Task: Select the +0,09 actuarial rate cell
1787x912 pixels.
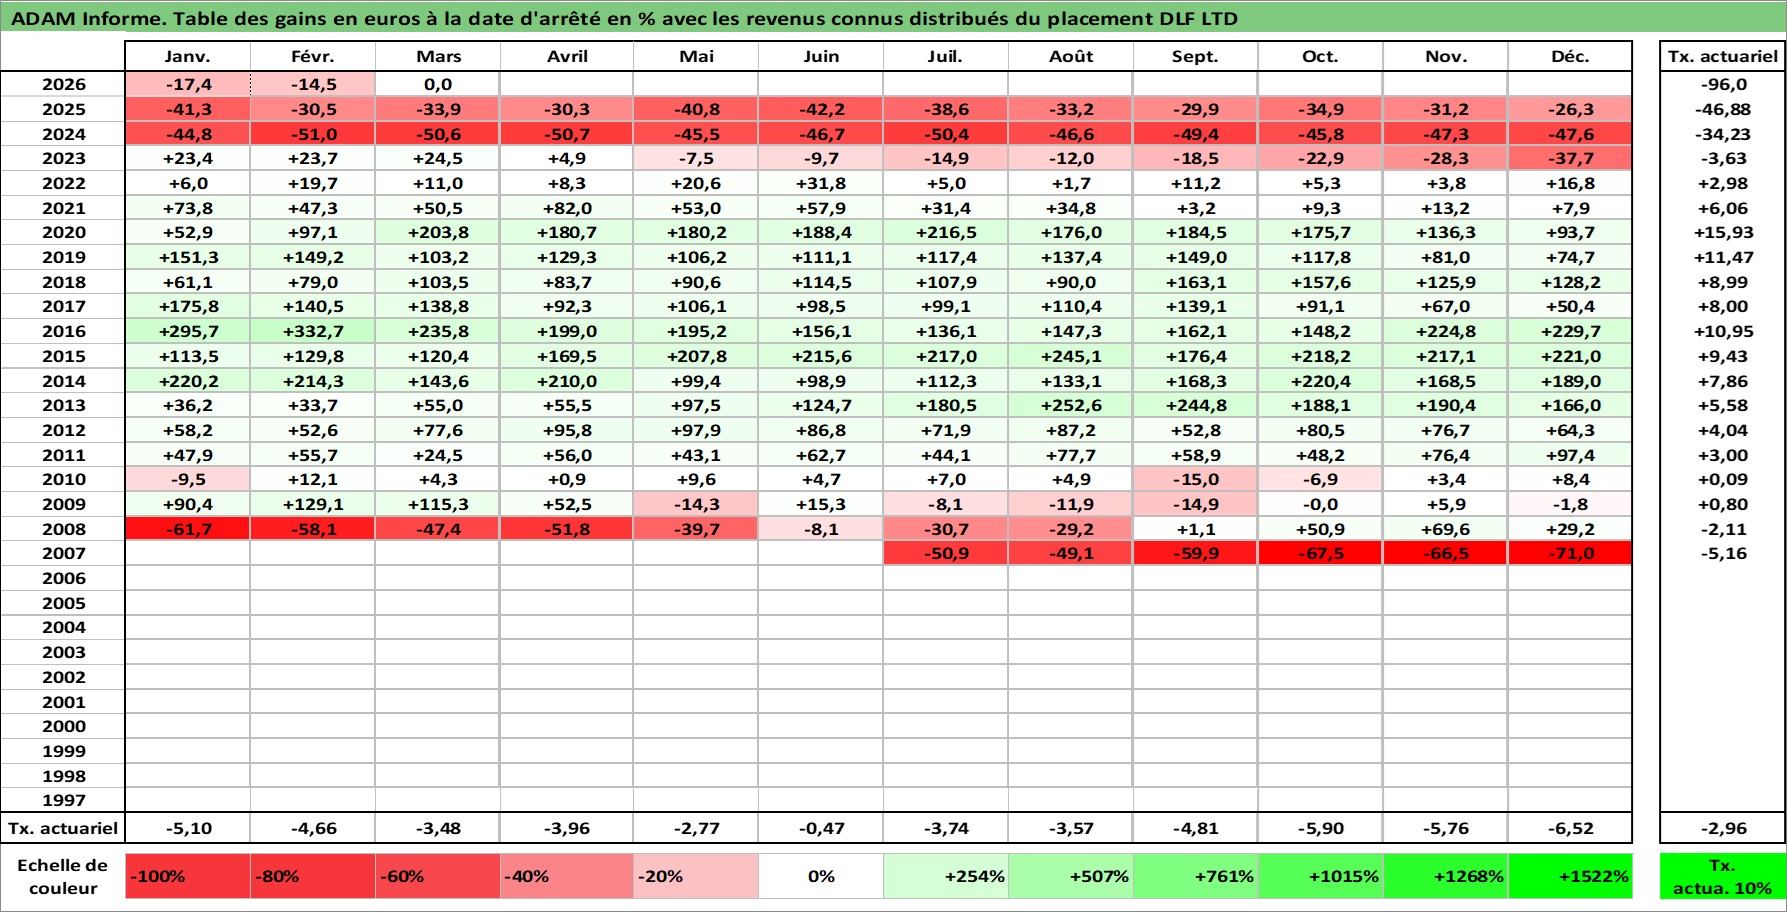Action: coord(1723,479)
